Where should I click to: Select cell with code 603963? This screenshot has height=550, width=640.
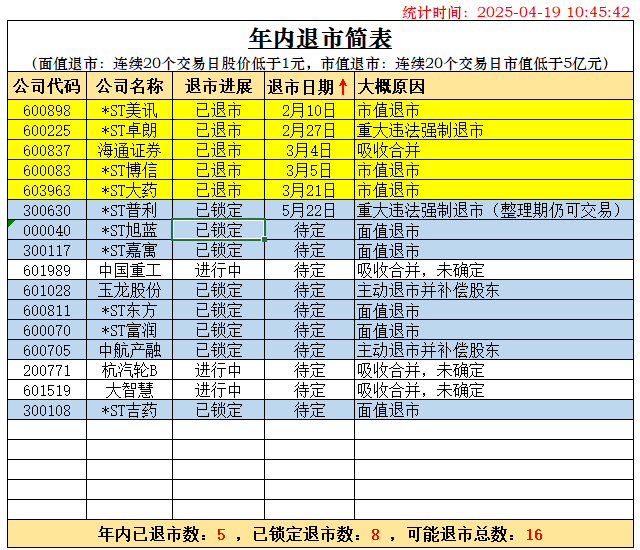point(47,190)
